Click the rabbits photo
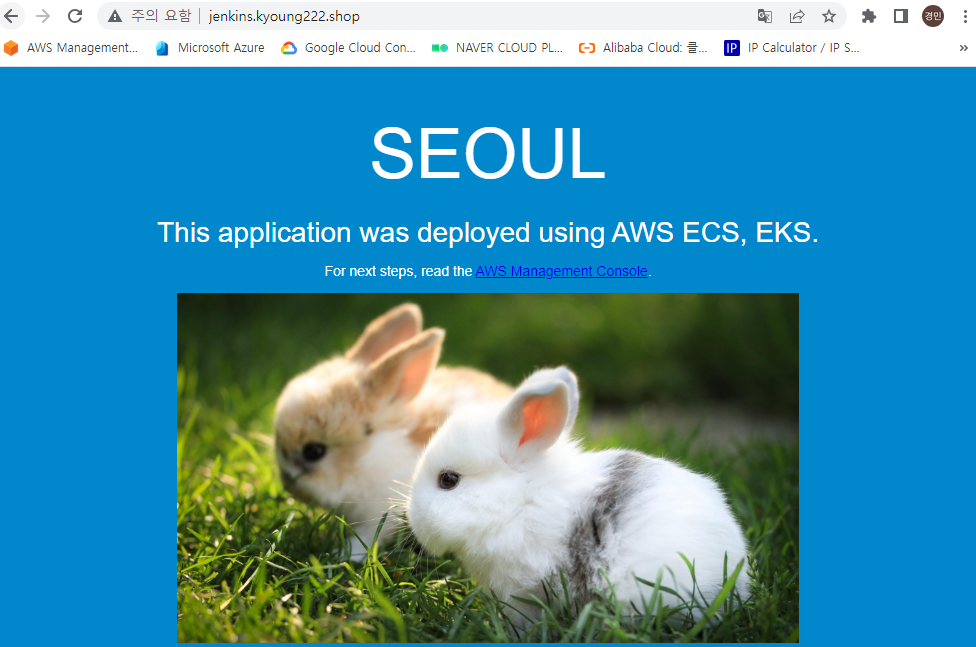 (x=487, y=468)
